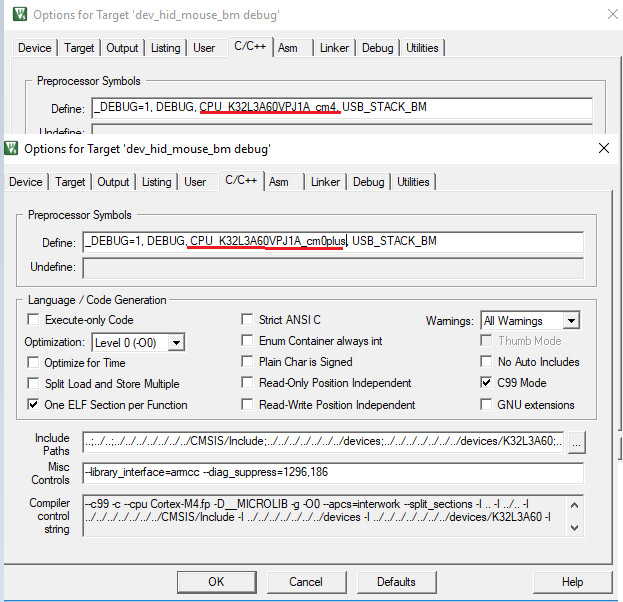Click the Keil icon in the front dialog title bar
The image size is (623, 602).
tap(13, 148)
